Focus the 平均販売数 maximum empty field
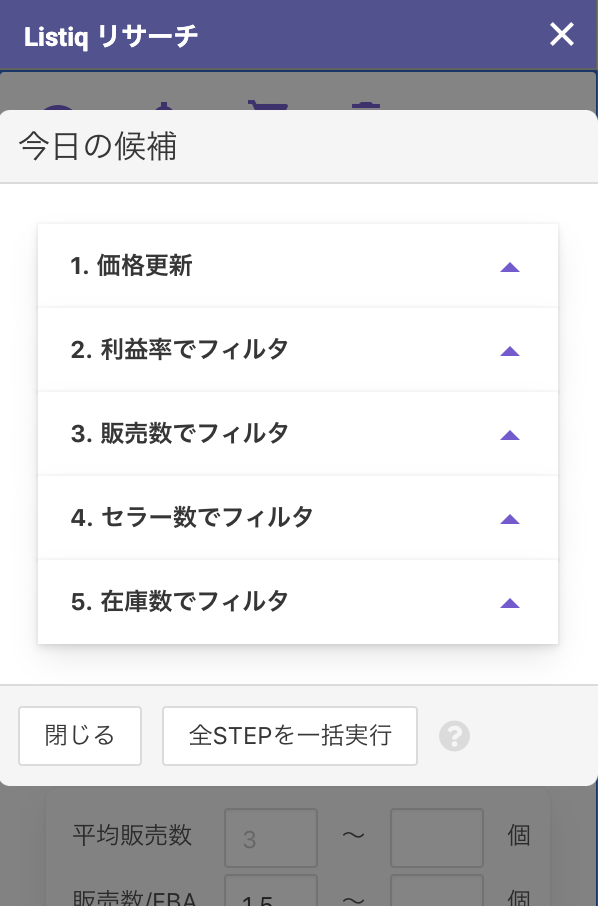Image resolution: width=598 pixels, height=906 pixels. click(437, 838)
